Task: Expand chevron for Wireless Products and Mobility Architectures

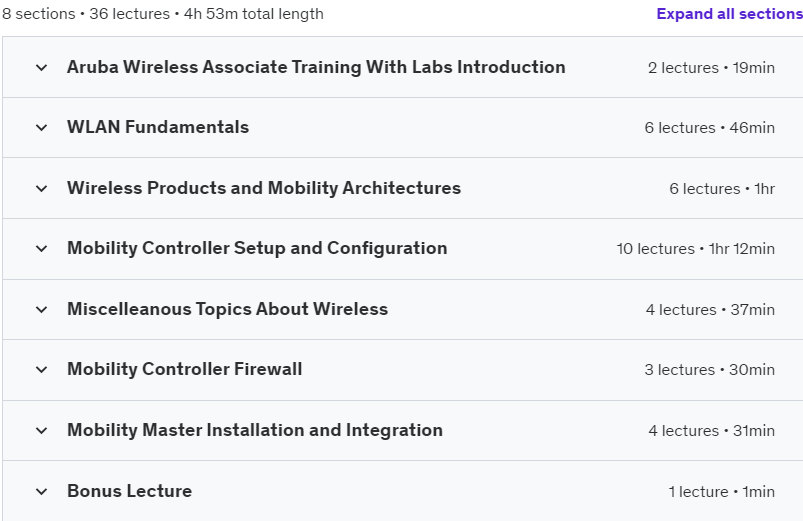Action: [x=41, y=189]
